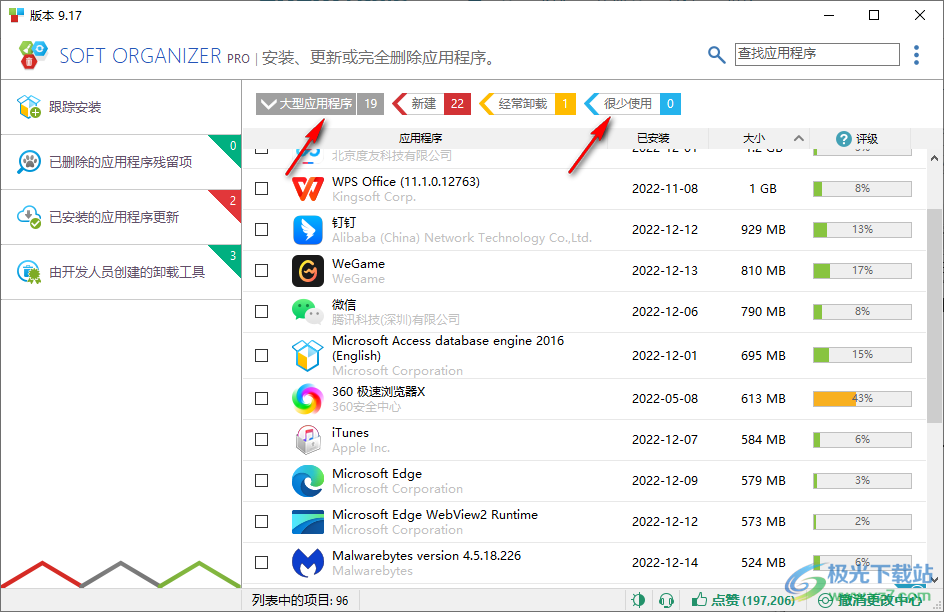944x612 pixels.
Task: Click the WeGame app icon
Action: tap(308, 270)
